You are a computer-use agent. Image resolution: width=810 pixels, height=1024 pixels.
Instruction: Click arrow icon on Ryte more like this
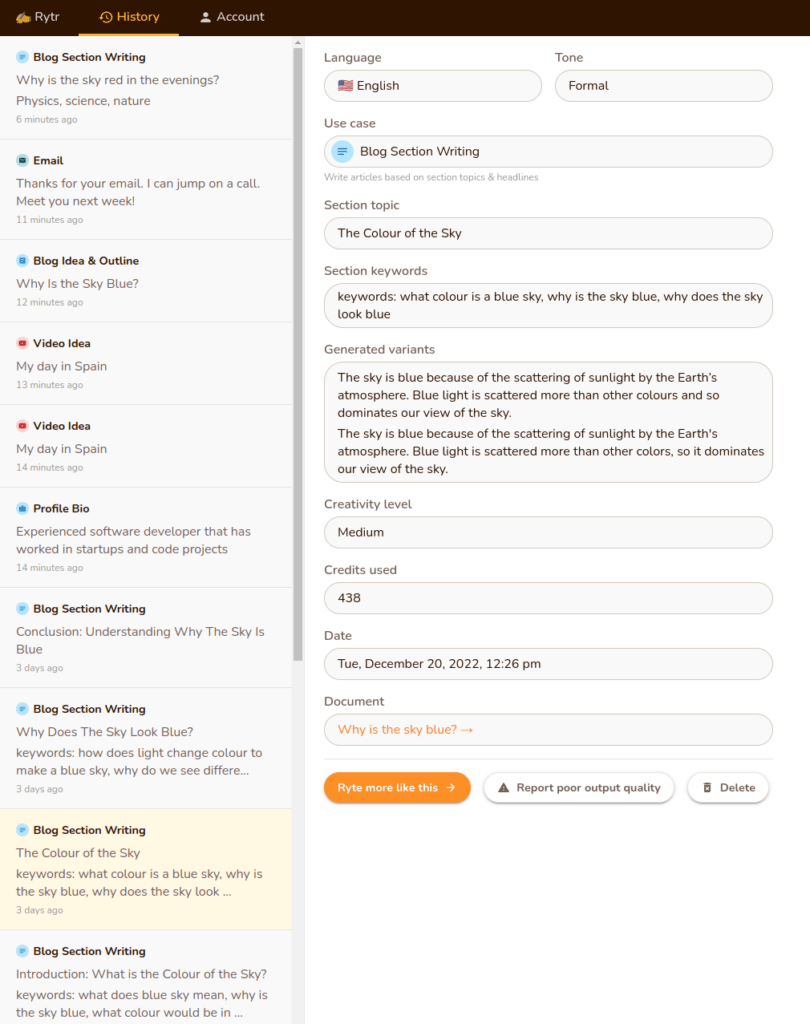(x=451, y=788)
